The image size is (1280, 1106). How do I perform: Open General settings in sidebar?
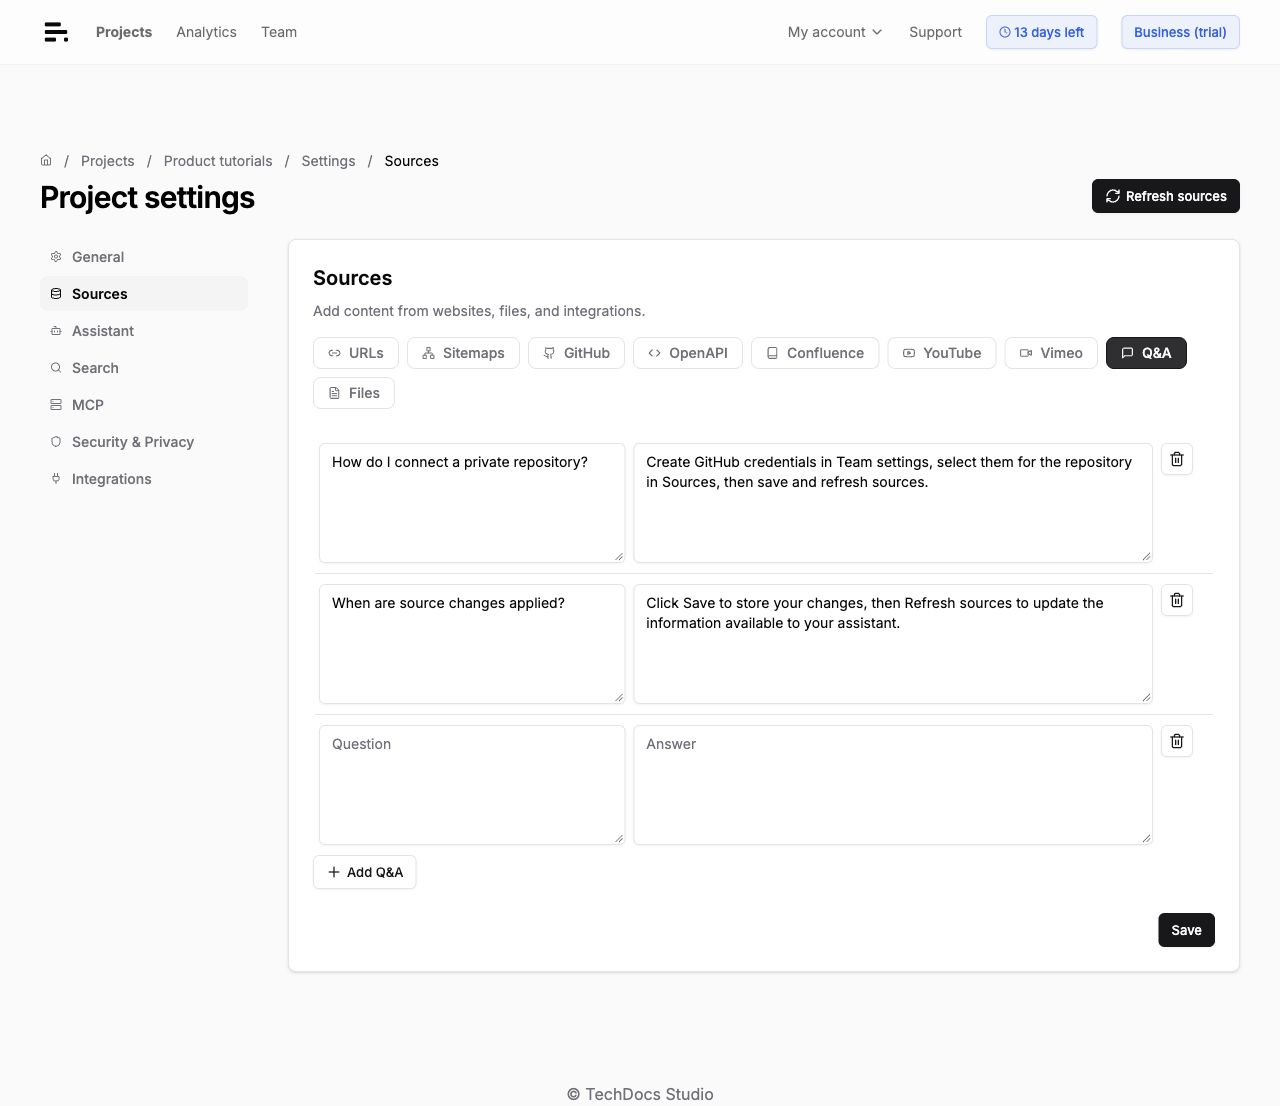[144, 257]
